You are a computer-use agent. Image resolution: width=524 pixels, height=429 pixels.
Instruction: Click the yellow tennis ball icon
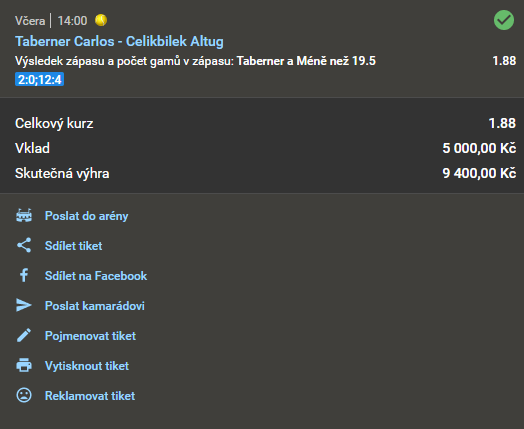pyautogui.click(x=101, y=20)
